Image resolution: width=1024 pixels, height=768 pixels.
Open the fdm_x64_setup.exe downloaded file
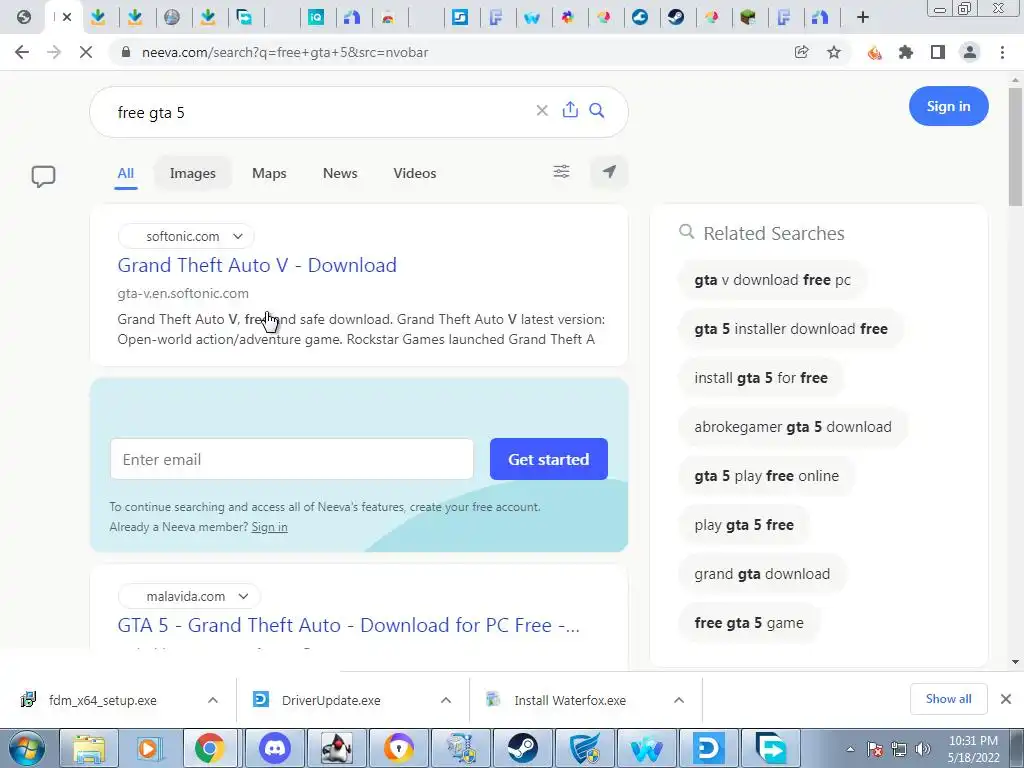(x=104, y=700)
